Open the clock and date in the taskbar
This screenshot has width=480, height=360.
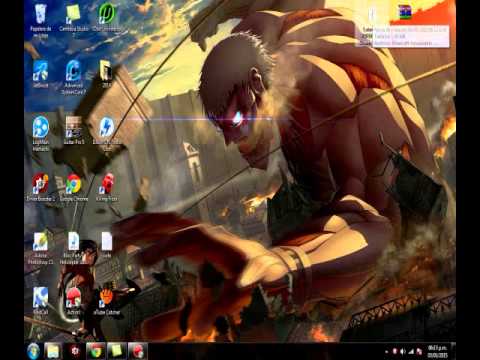(438, 351)
